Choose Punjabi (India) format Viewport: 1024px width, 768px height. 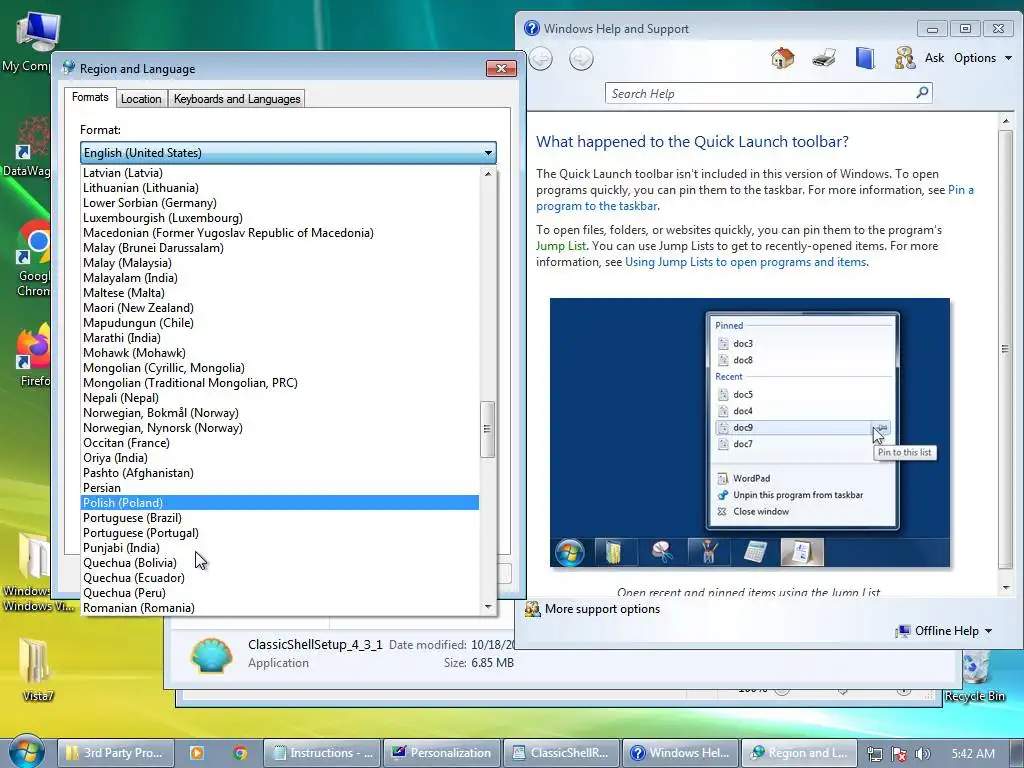pos(280,548)
